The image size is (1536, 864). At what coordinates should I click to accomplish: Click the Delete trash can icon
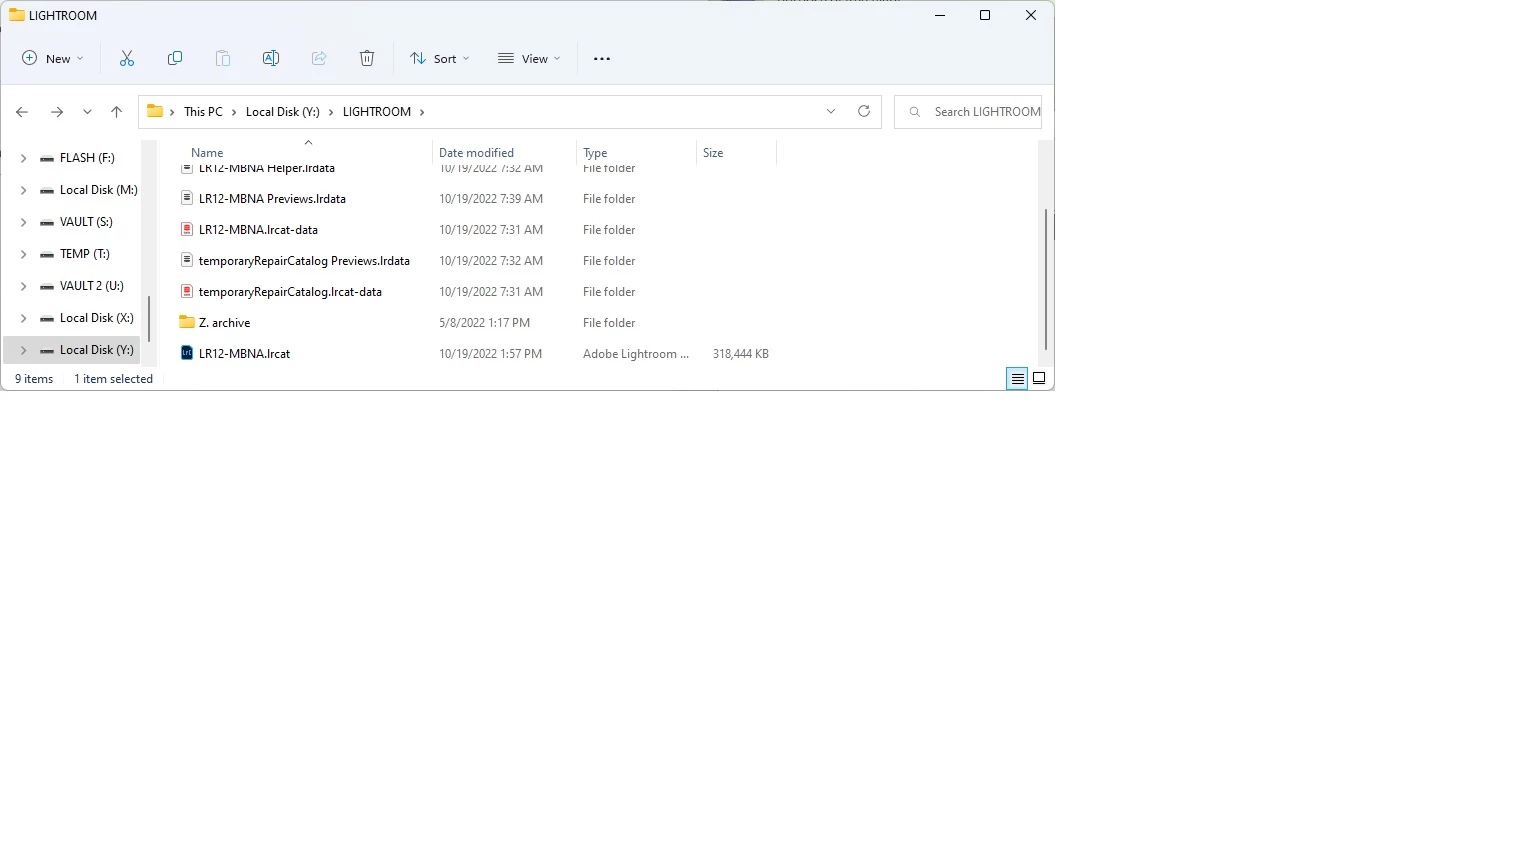(x=367, y=59)
